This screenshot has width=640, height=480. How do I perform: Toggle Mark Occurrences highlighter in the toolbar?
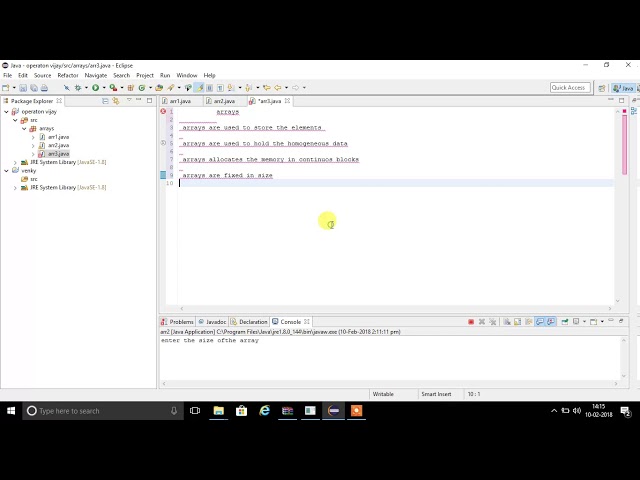199,88
